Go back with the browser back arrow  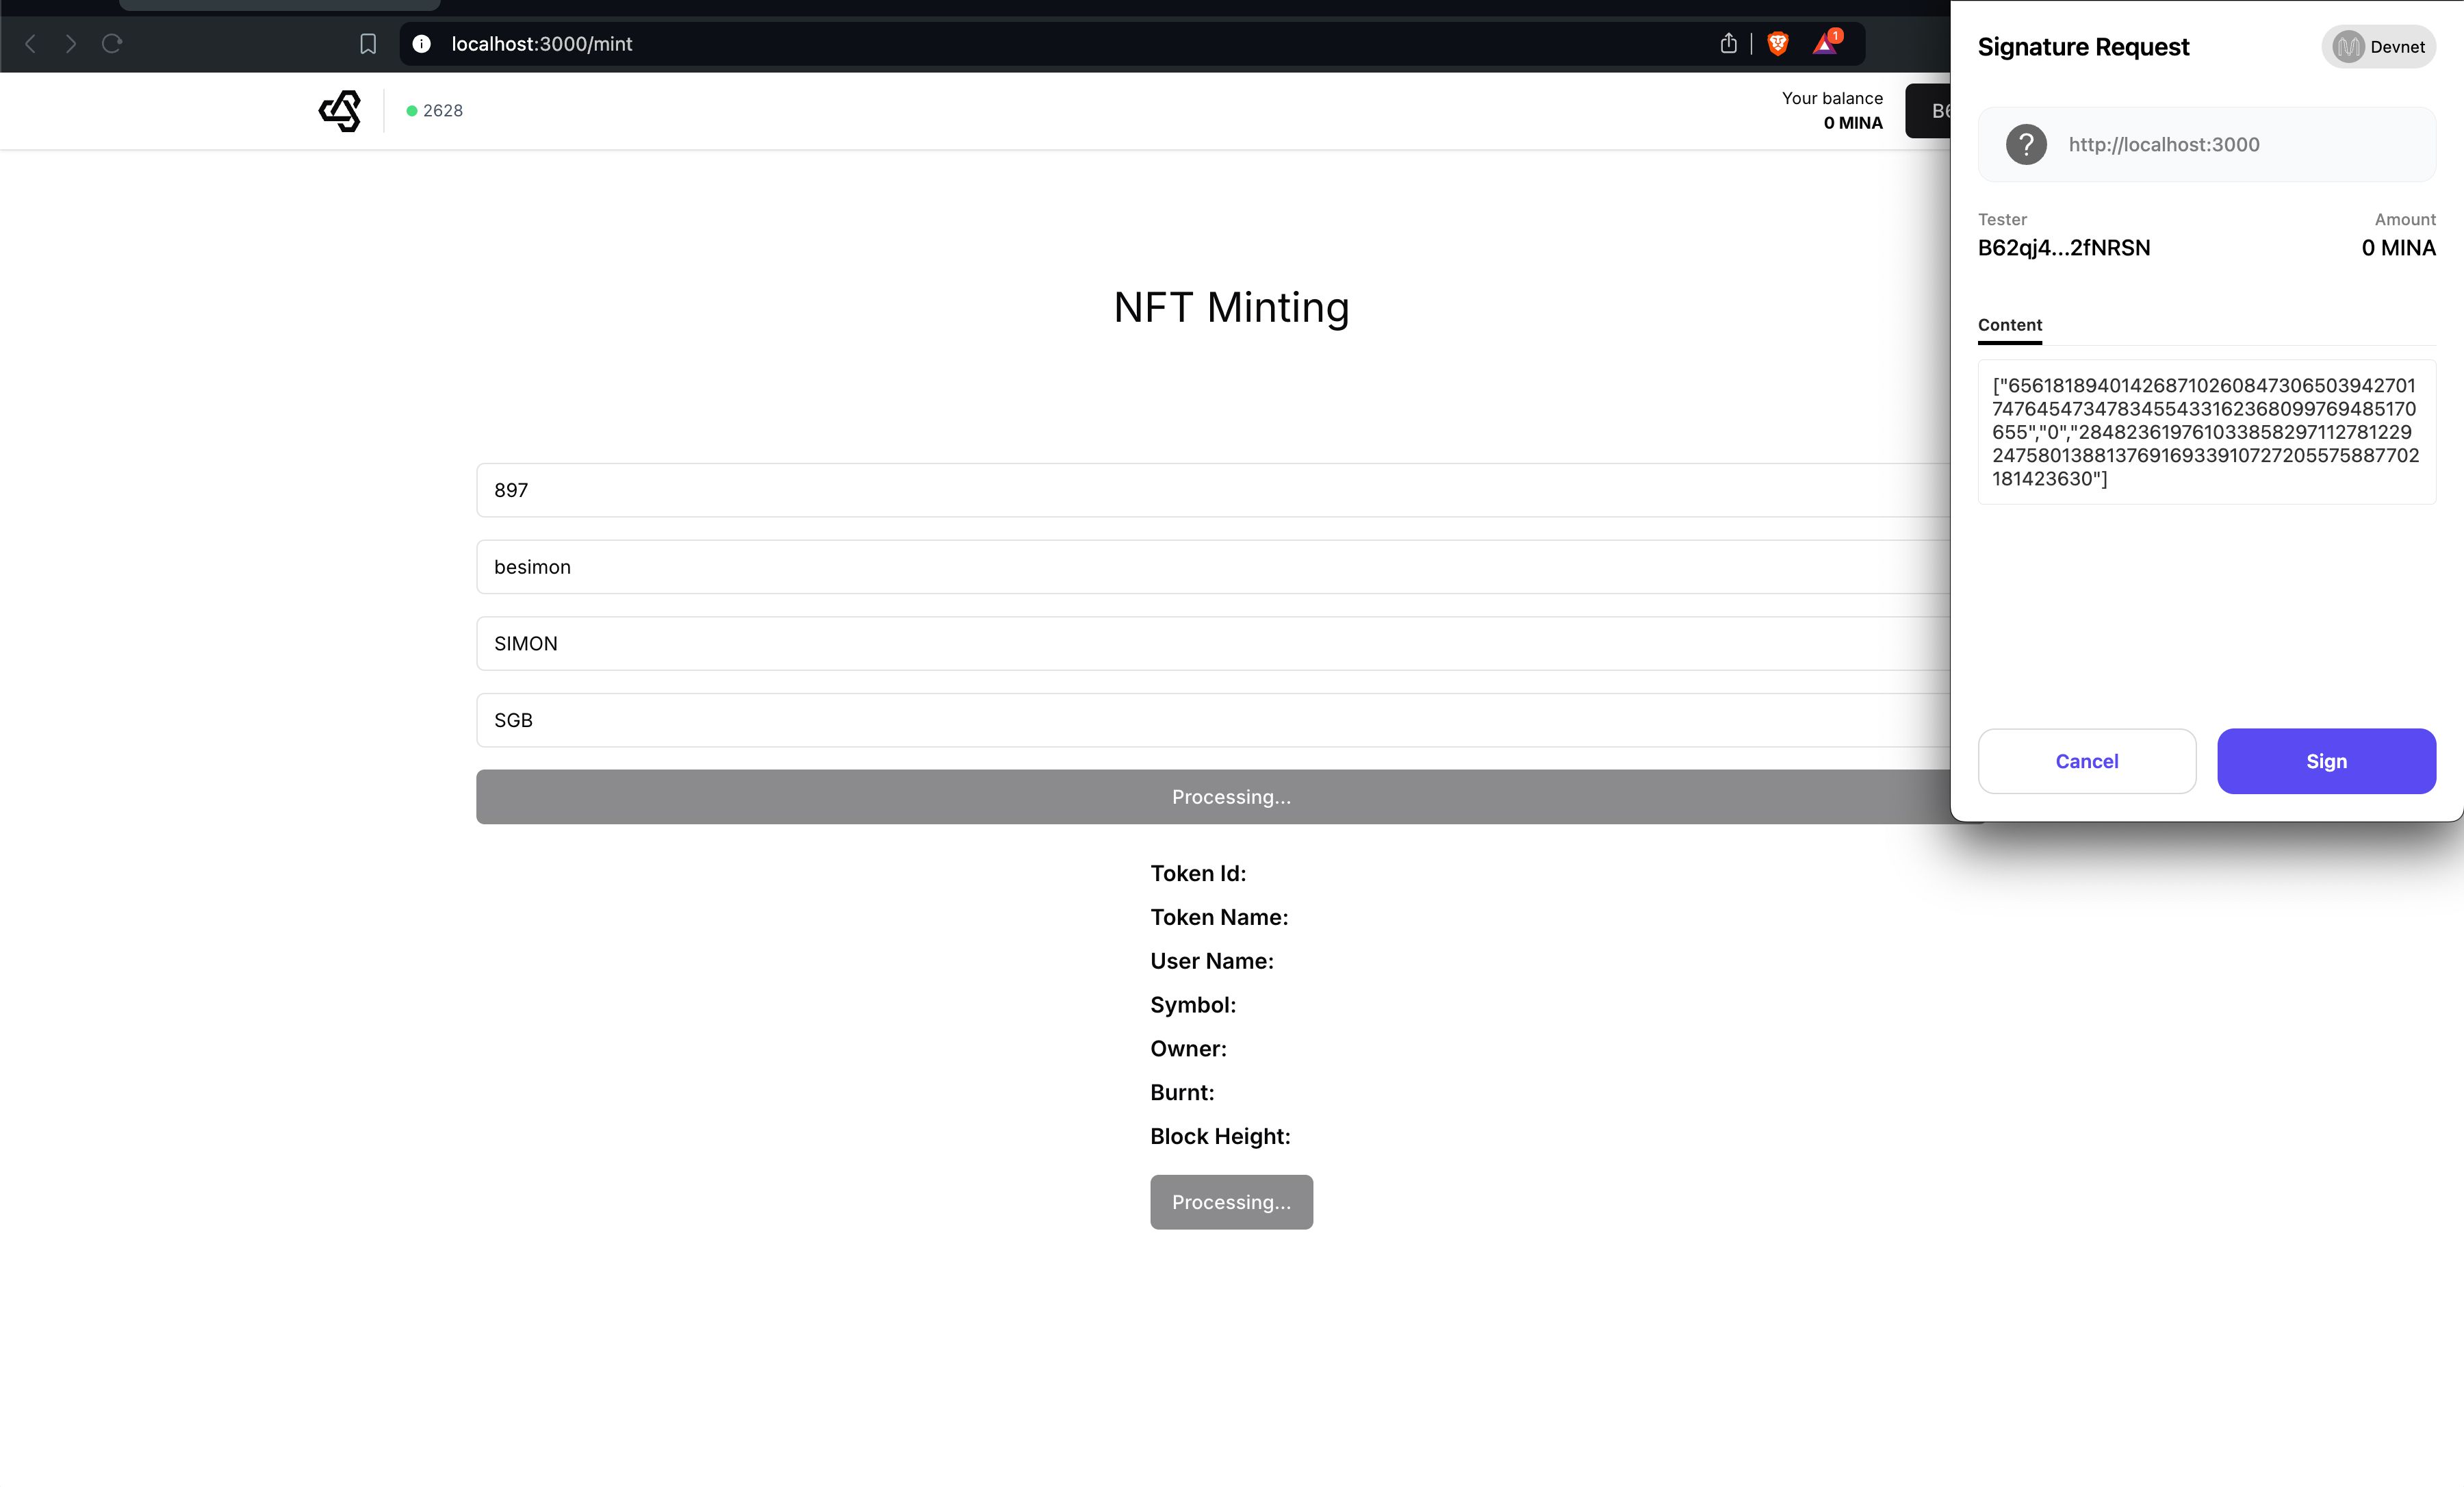(x=30, y=44)
